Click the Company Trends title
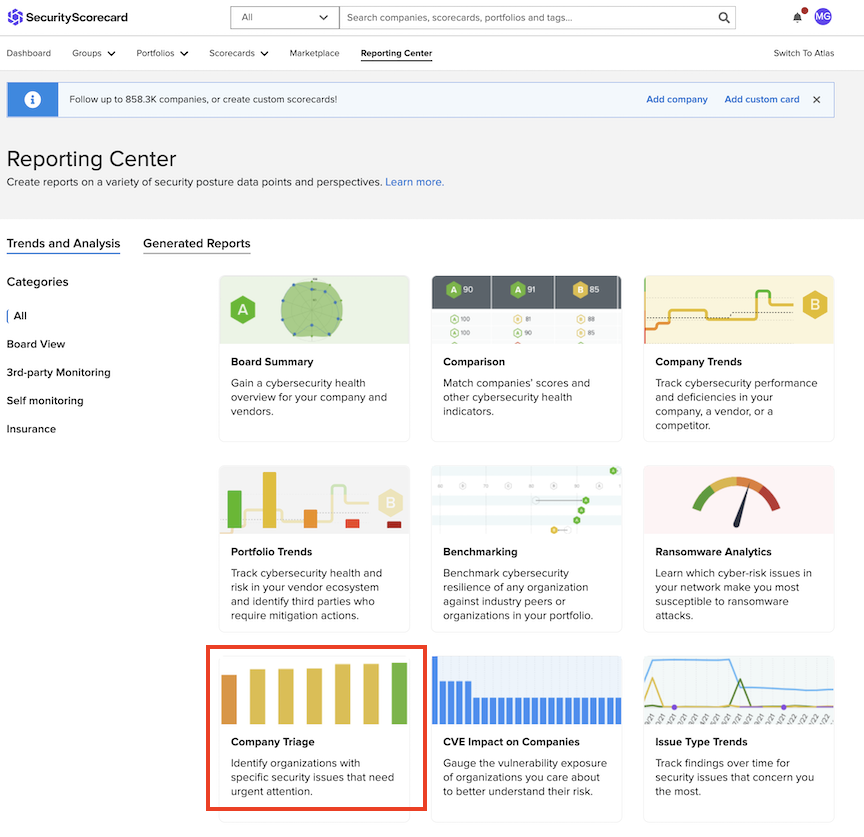Screen dimensions: 864x837 [x=698, y=362]
